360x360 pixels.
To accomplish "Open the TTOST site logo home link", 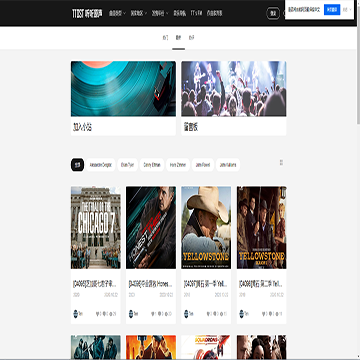I will coord(87,13).
